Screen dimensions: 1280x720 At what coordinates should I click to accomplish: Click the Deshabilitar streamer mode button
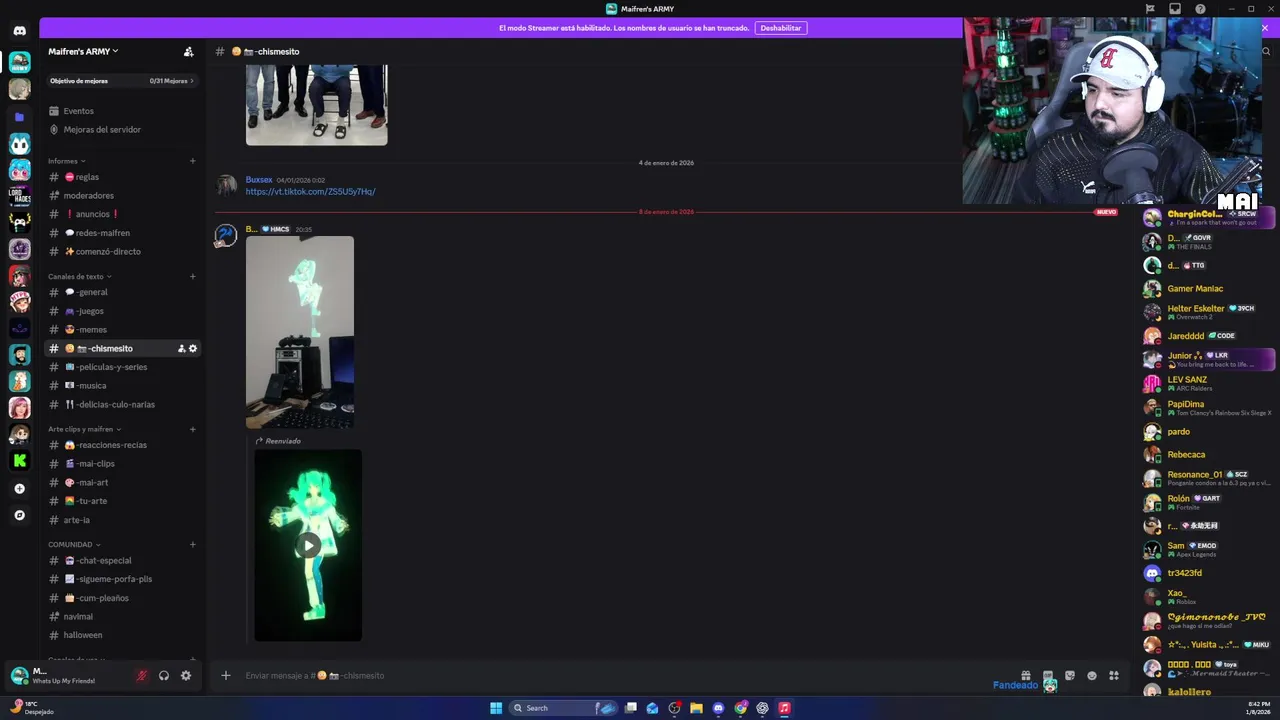click(x=781, y=28)
